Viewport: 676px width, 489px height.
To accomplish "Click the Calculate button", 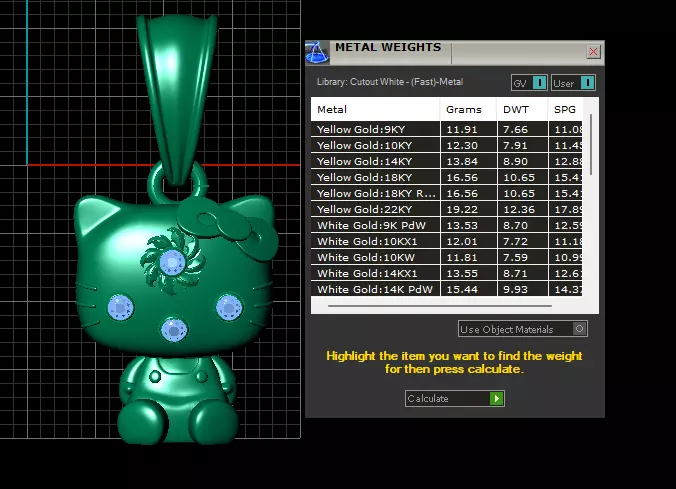I will [x=454, y=398].
